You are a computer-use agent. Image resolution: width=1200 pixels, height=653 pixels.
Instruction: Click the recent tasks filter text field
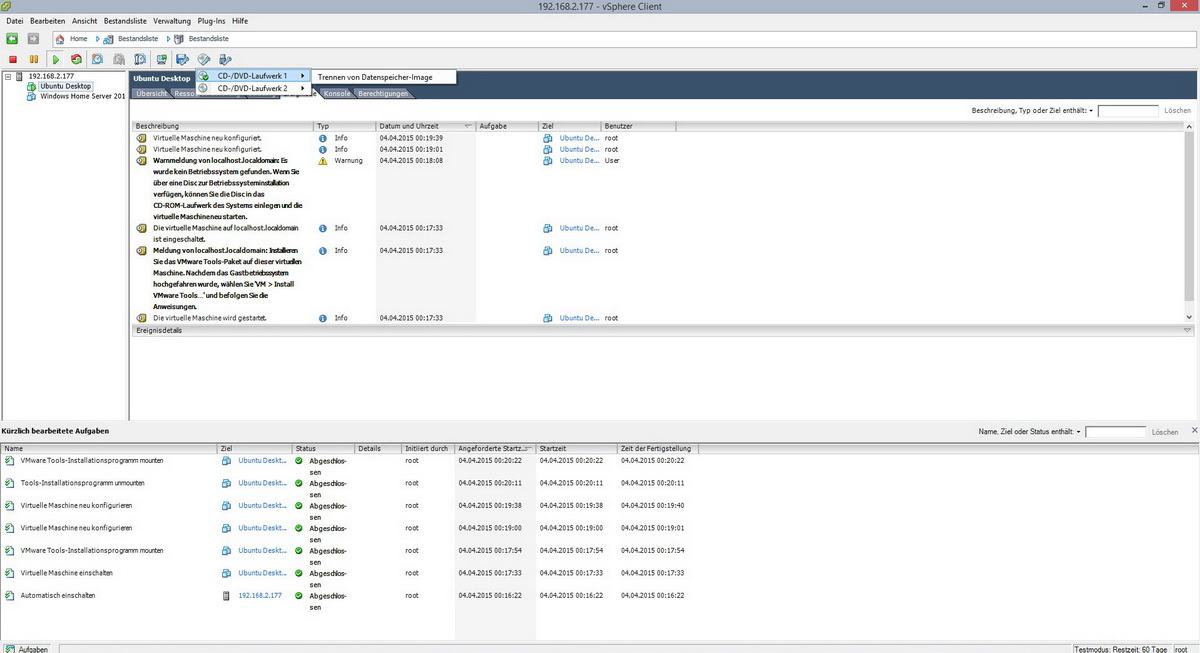pyautogui.click(x=1116, y=432)
